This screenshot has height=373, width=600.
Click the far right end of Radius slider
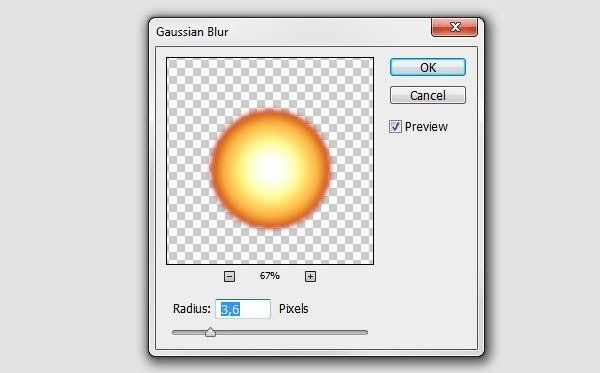tap(365, 333)
